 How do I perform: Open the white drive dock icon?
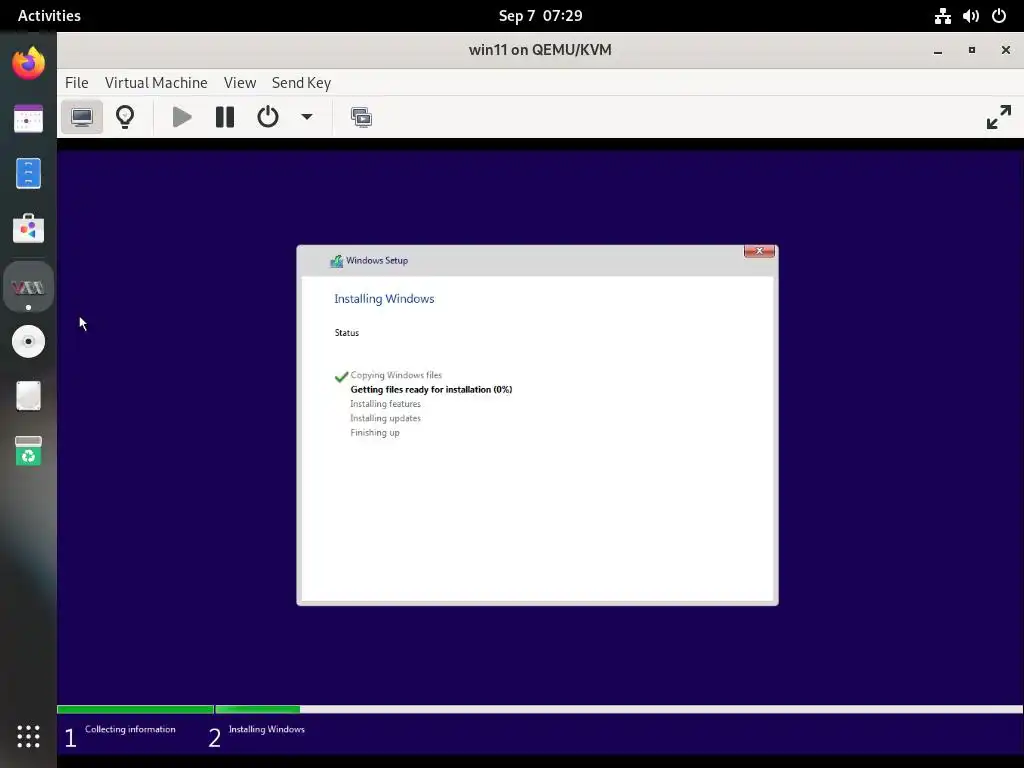[x=28, y=396]
